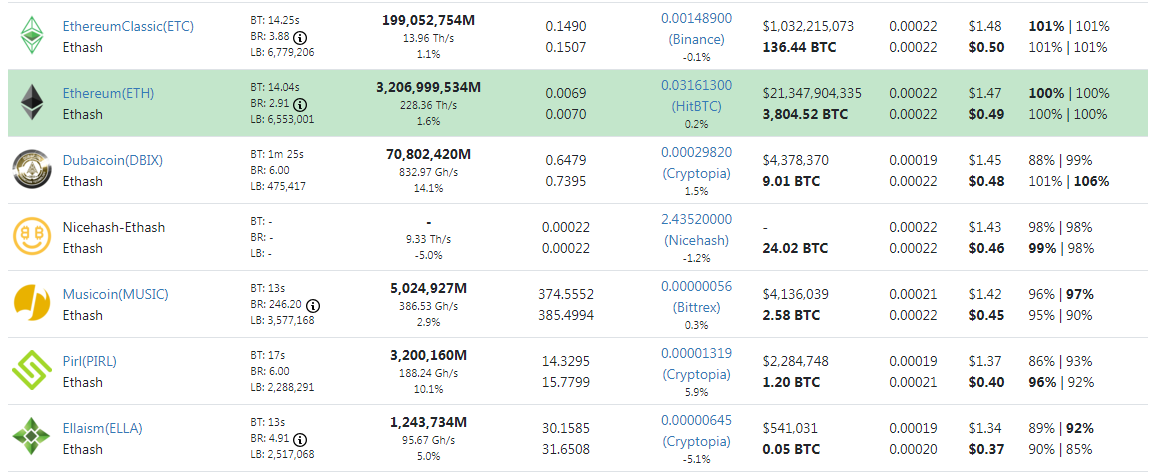Click block time BT: 1m 25s
The height and width of the screenshot is (474, 1159).
click(x=276, y=154)
